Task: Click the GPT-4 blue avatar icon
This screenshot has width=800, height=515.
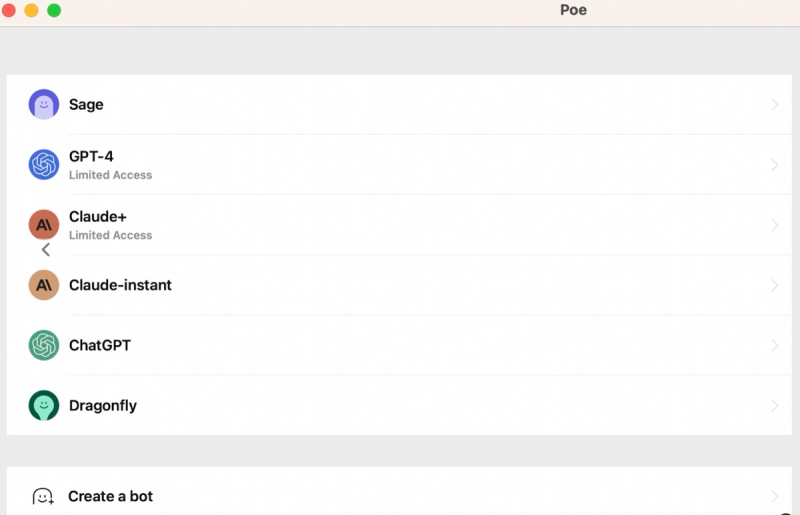Action: point(44,165)
